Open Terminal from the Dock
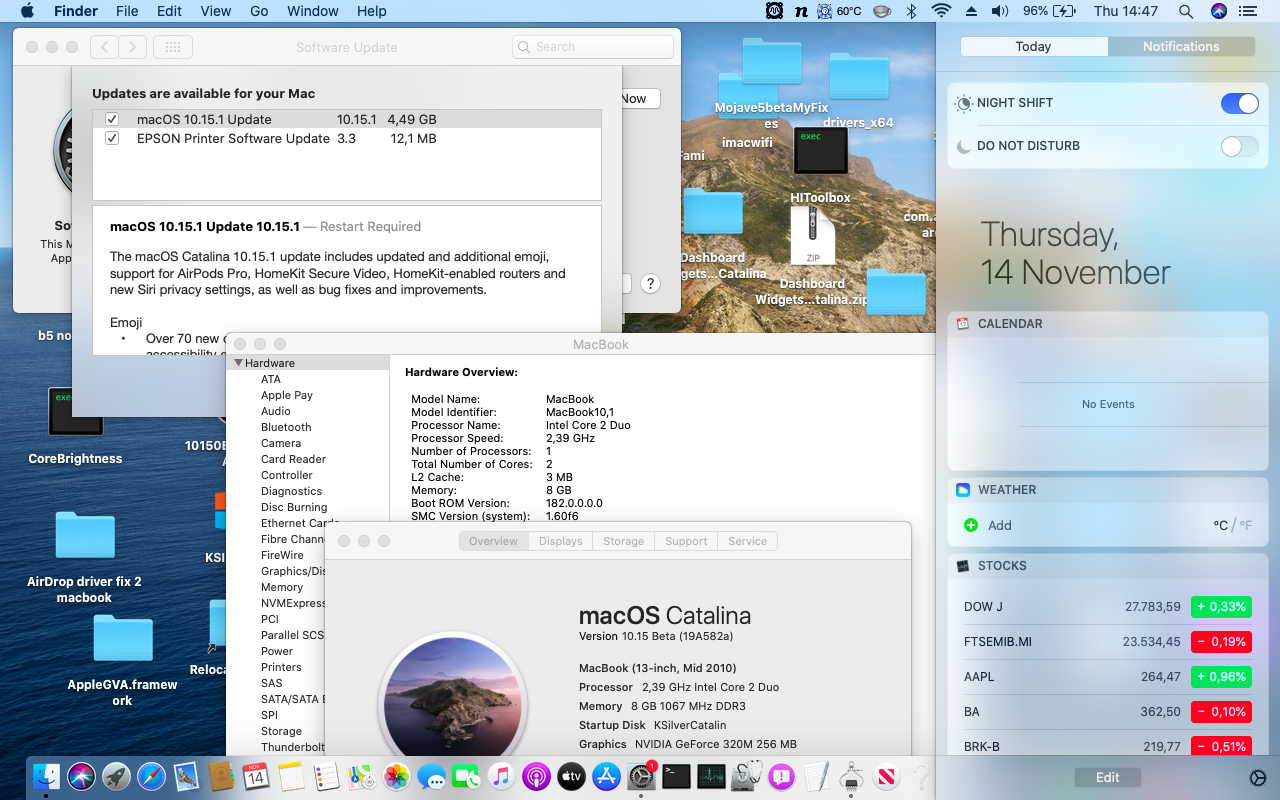 click(x=676, y=776)
